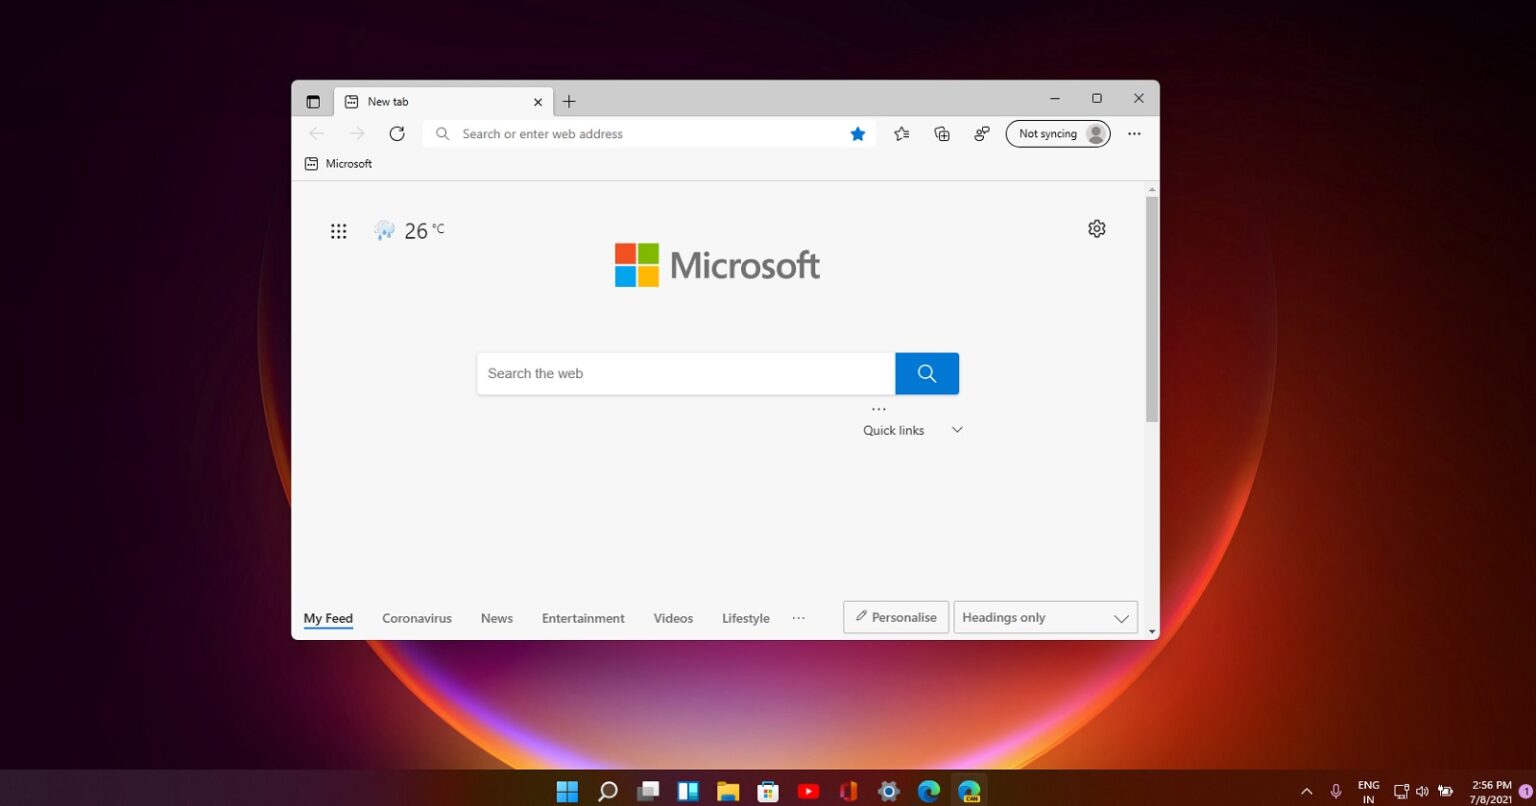Open the page layout settings gear
This screenshot has height=806, width=1536.
click(1096, 228)
